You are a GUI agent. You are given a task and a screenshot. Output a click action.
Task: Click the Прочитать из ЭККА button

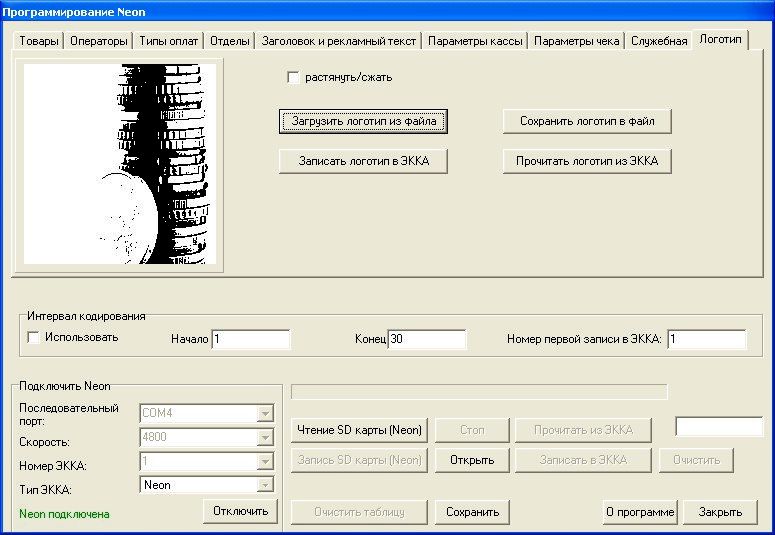click(583, 430)
